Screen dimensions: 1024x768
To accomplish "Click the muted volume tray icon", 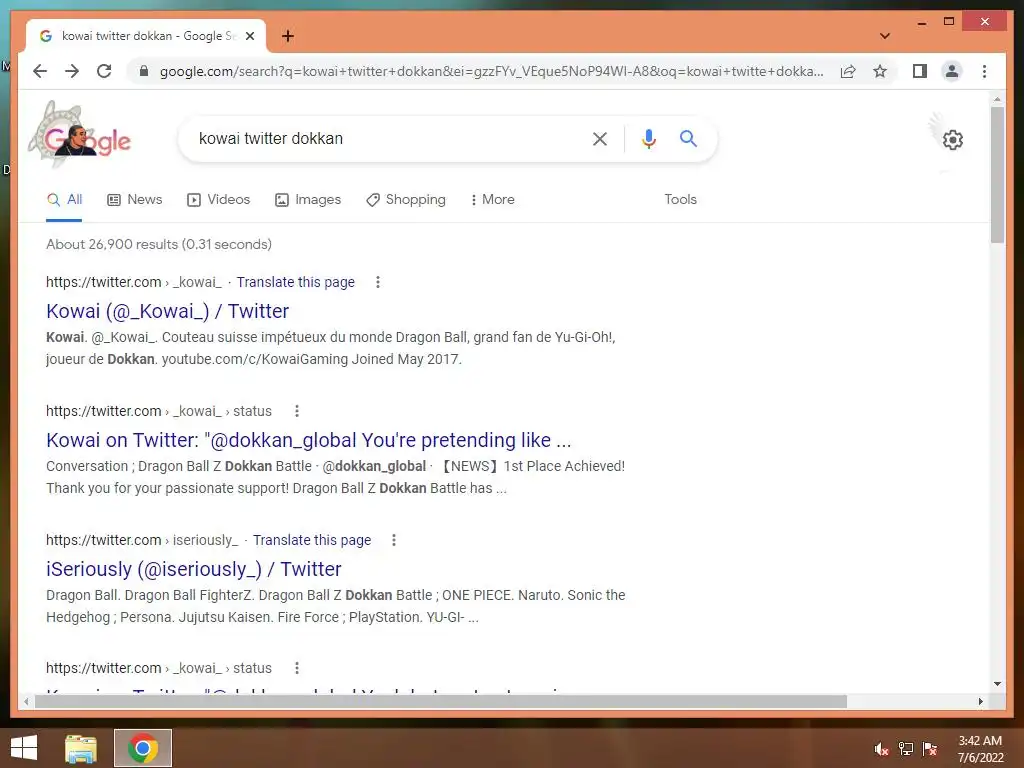I will pyautogui.click(x=882, y=749).
